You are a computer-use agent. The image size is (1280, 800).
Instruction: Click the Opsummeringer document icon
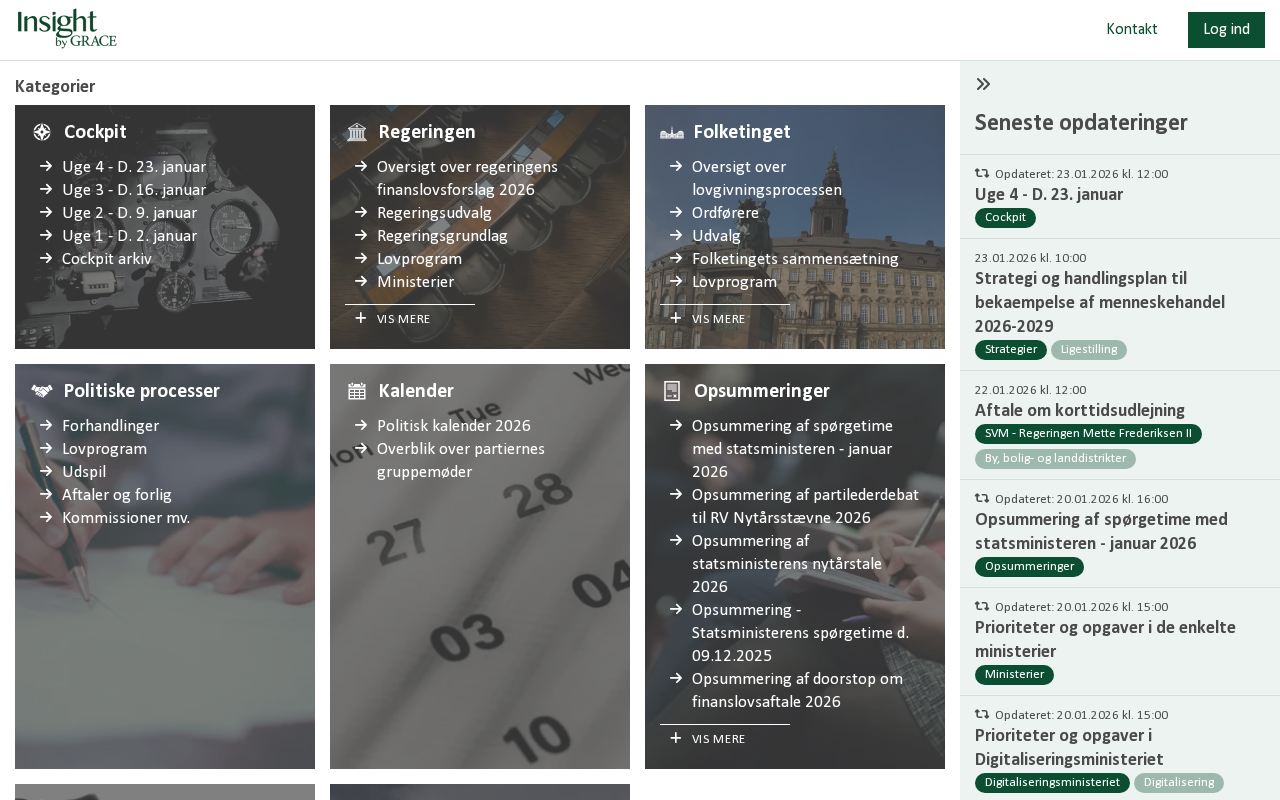[x=672, y=391]
